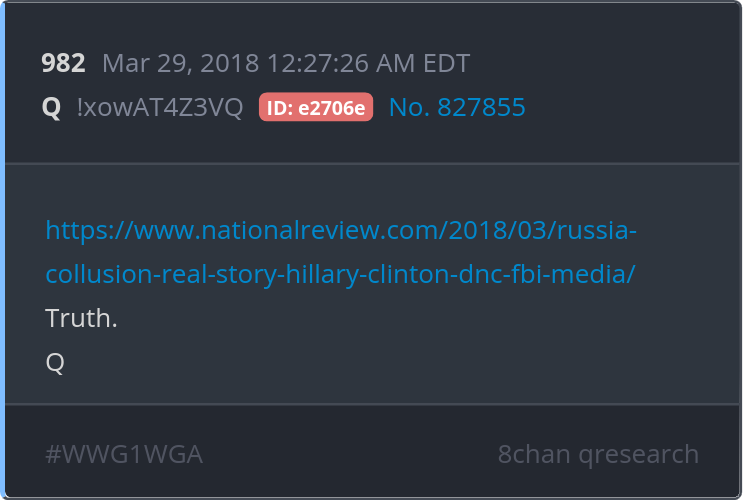Click the collusion-real-story-hillary-clinton URL line
This screenshot has width=744, height=500.
click(340, 274)
